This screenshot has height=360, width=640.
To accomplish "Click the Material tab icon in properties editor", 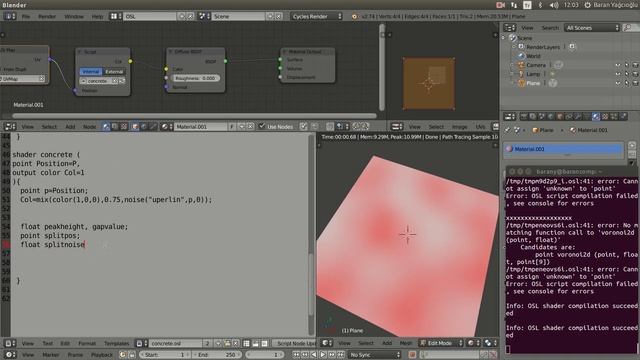I will click(596, 117).
